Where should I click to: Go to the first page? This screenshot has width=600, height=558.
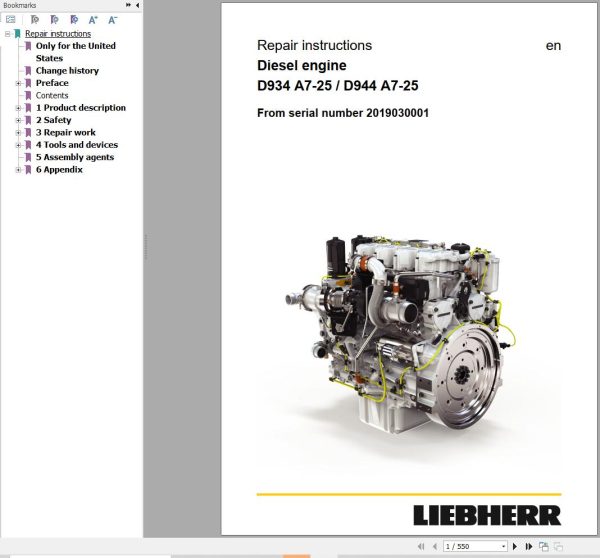click(x=421, y=547)
